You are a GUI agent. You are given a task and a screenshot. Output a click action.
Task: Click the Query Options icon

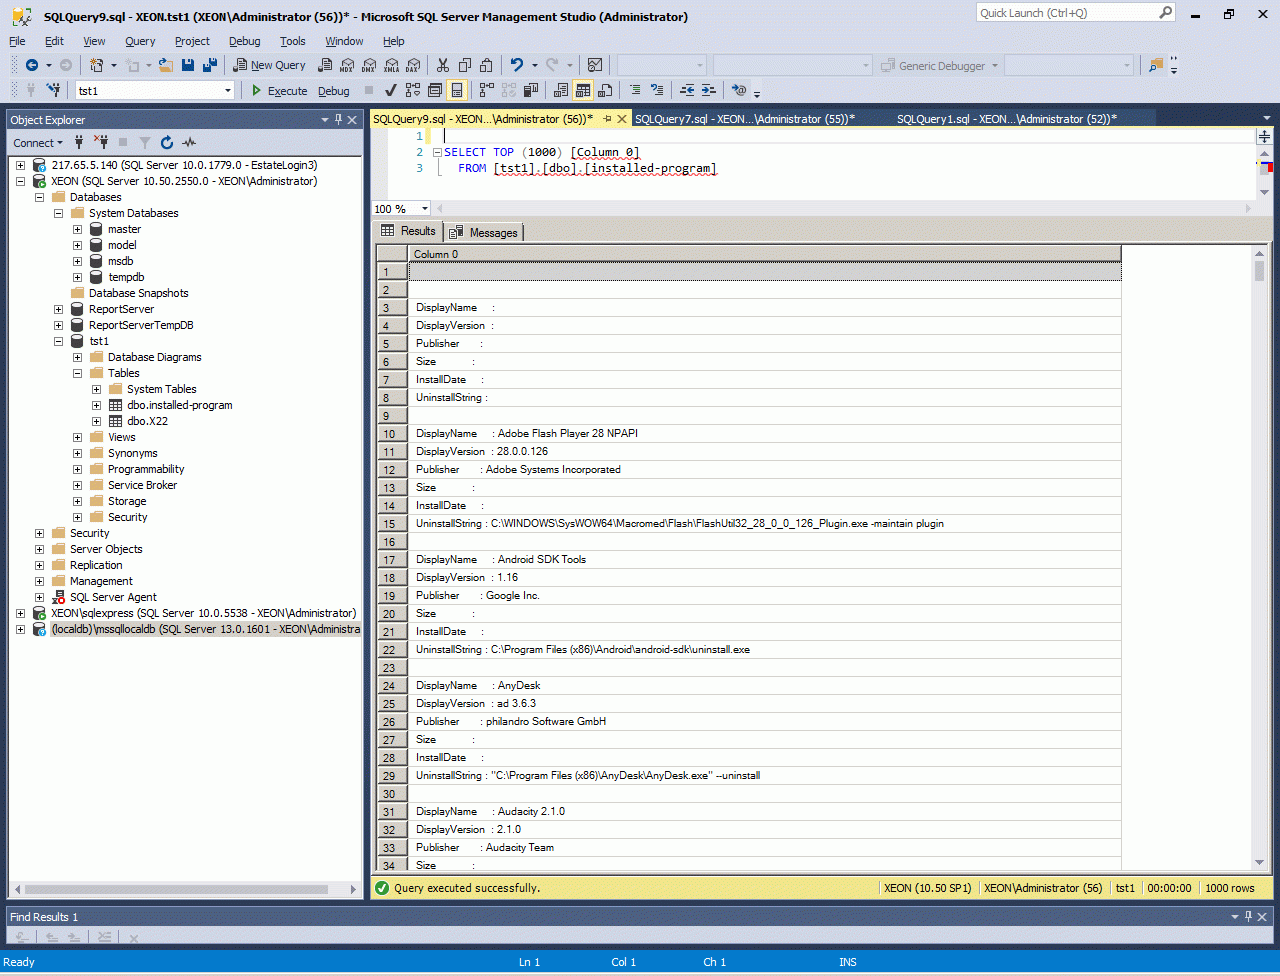[x=435, y=91]
